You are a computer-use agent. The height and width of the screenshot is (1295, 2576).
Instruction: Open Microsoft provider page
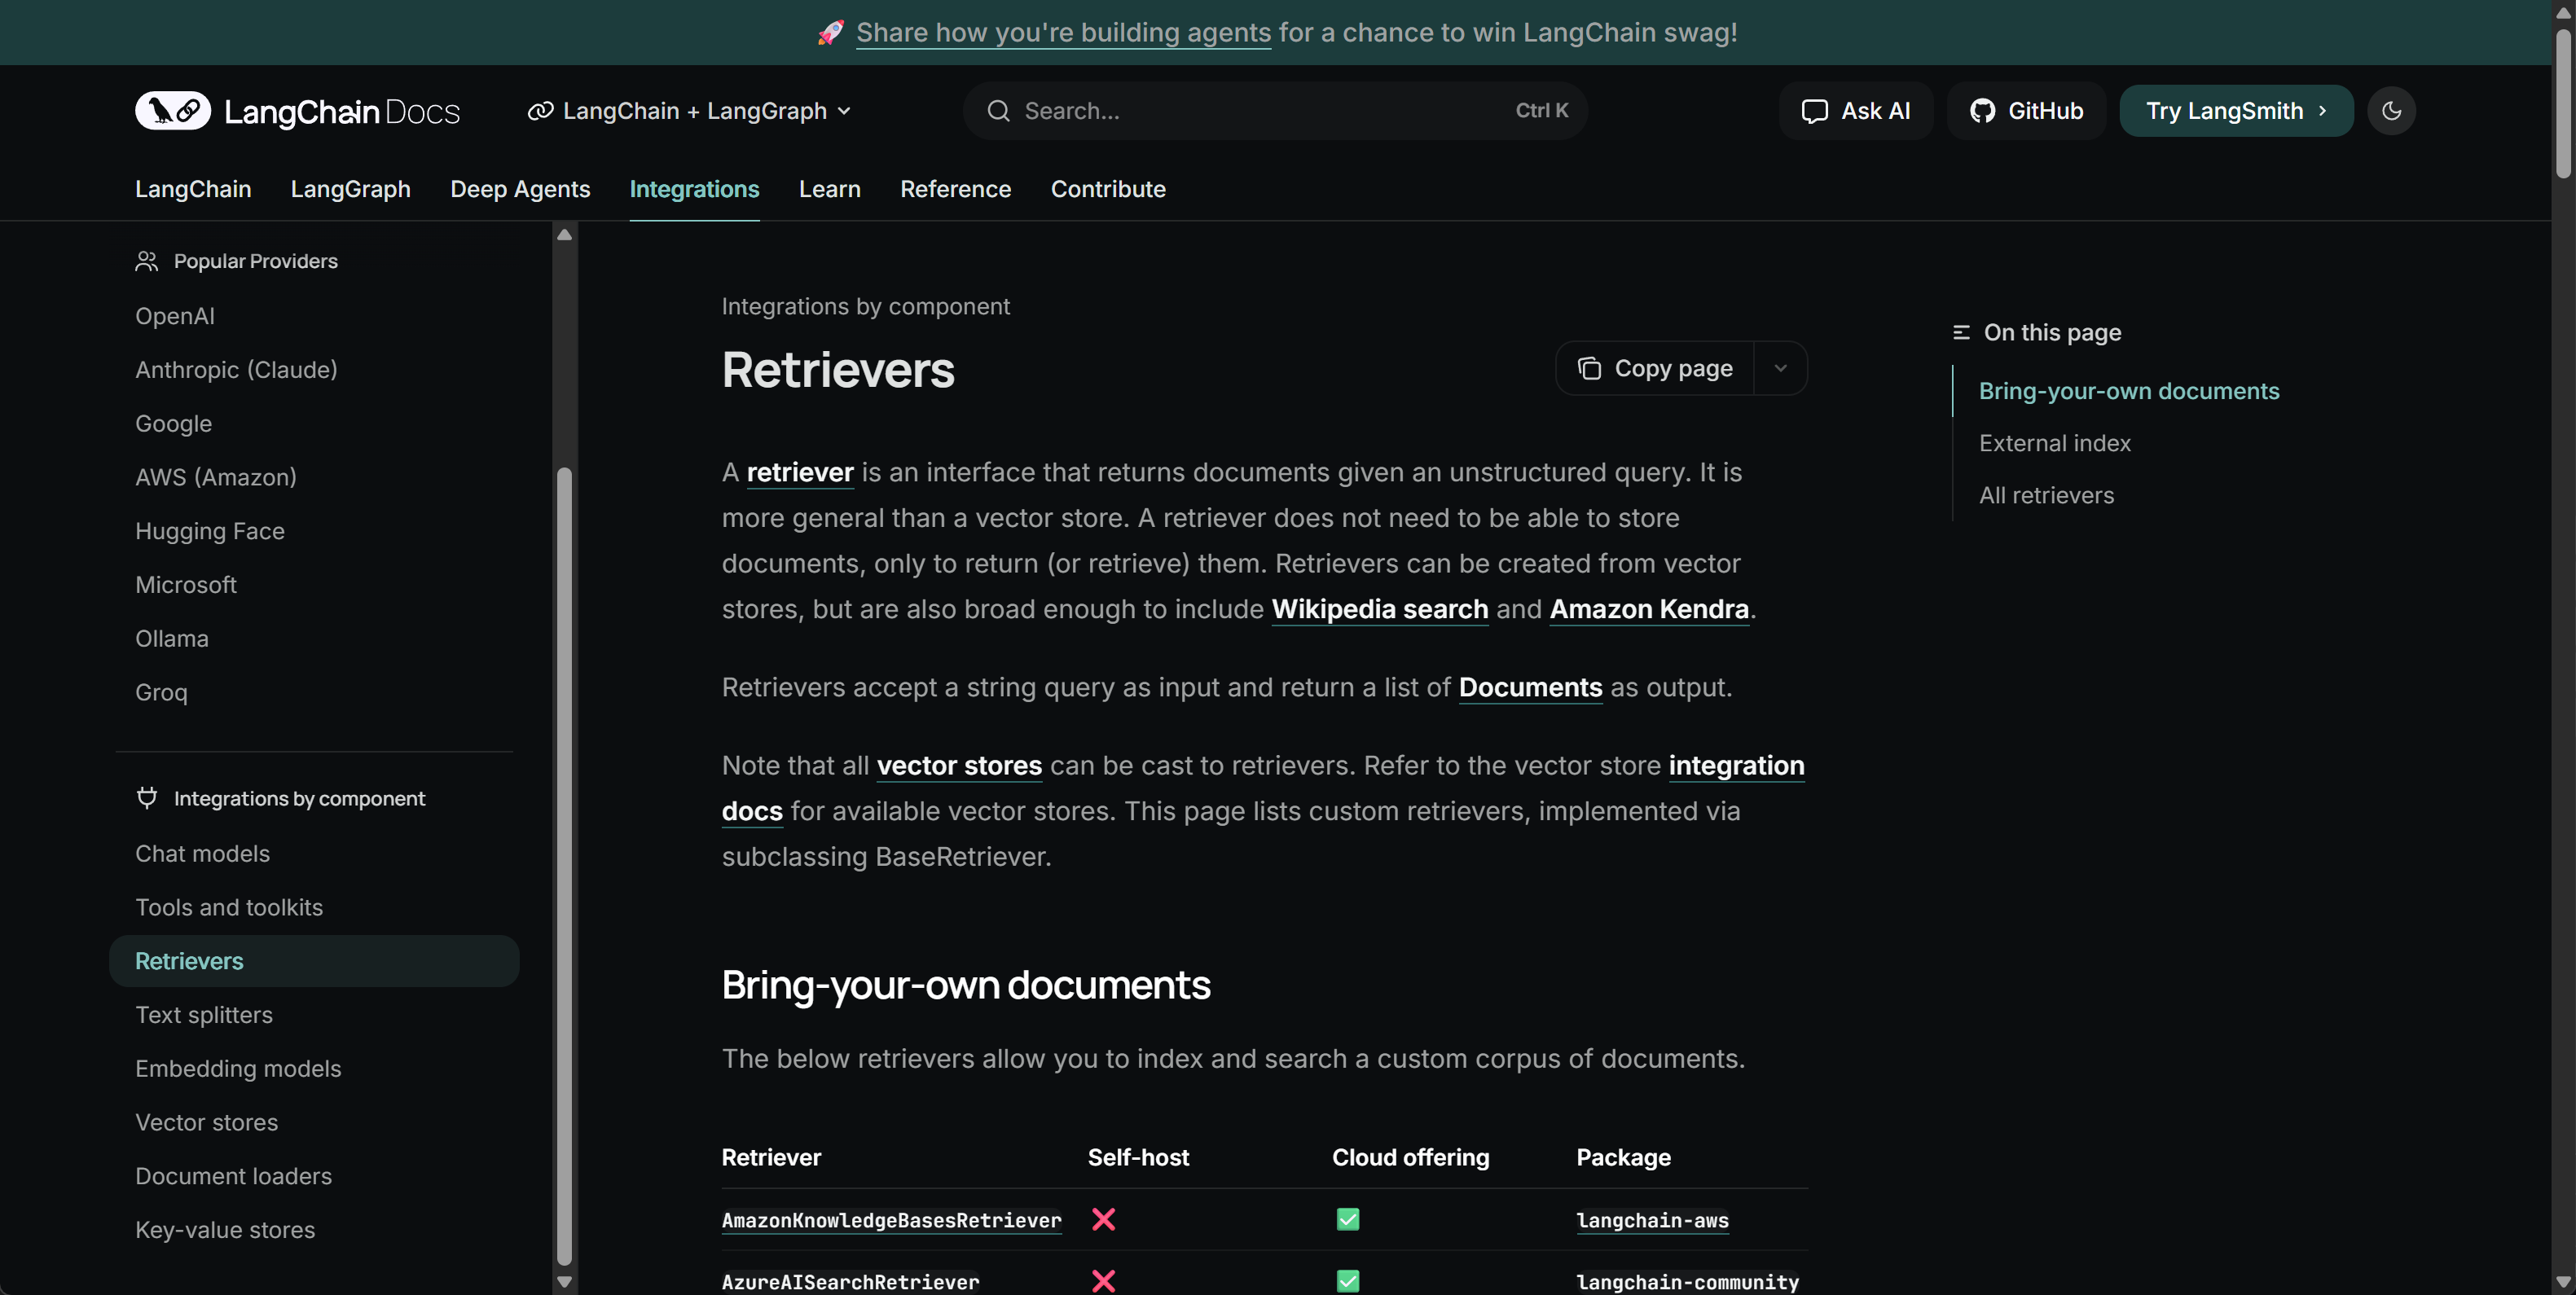pos(186,585)
